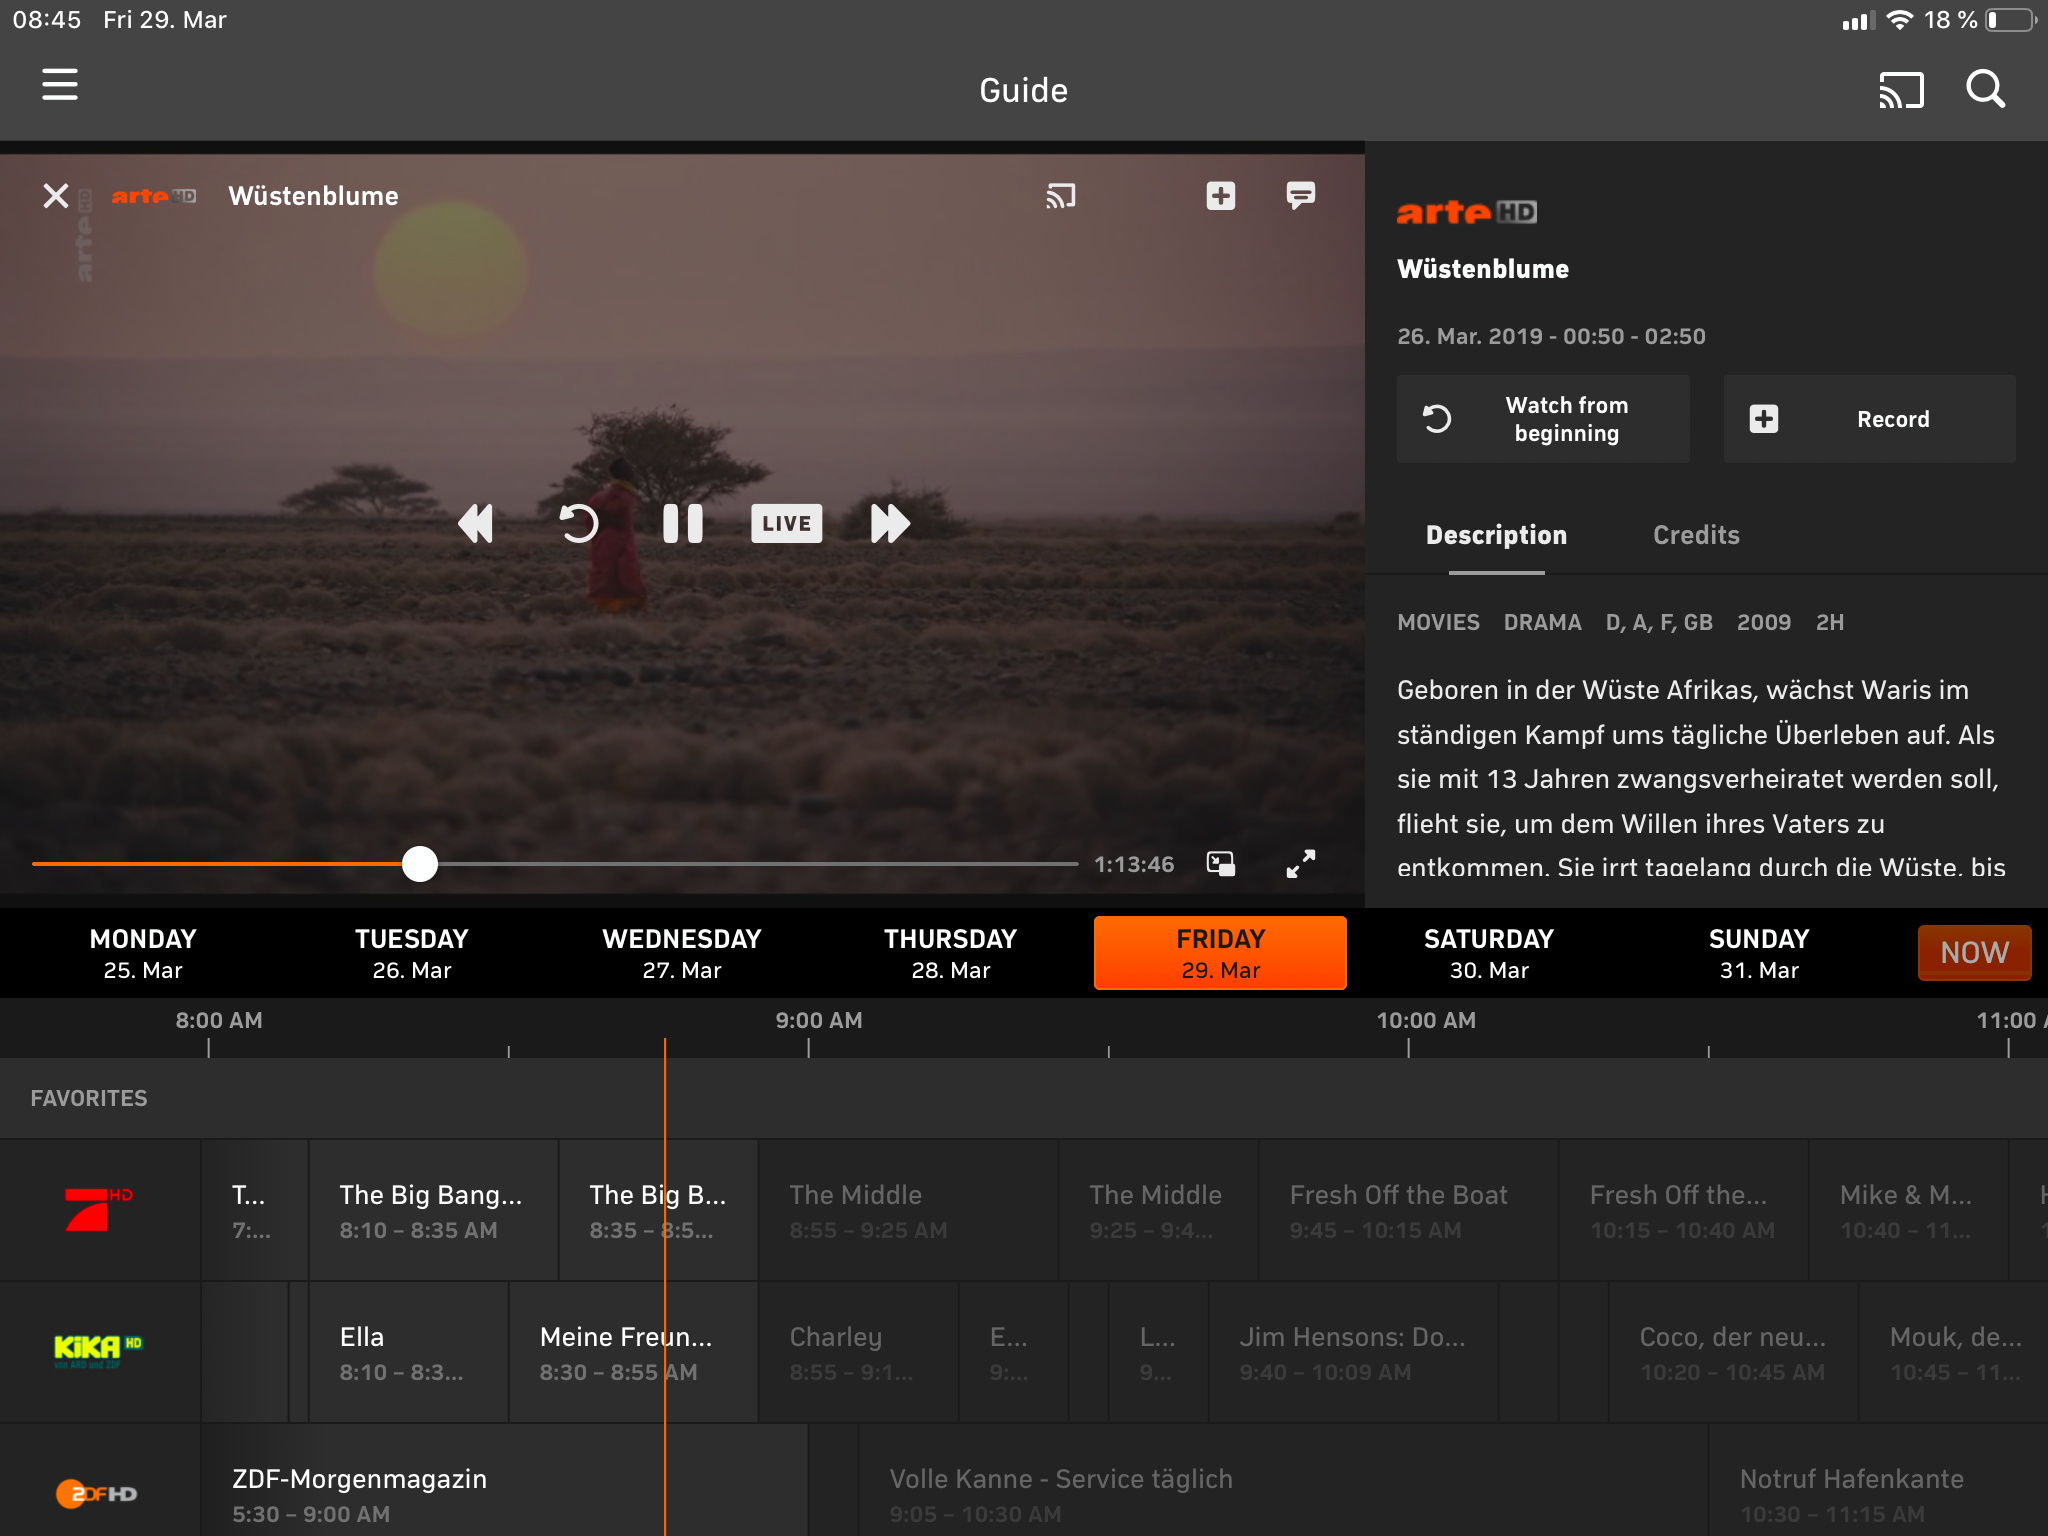Restart the programme from the beginning in player
The height and width of the screenshot is (1536, 2048).
point(578,523)
